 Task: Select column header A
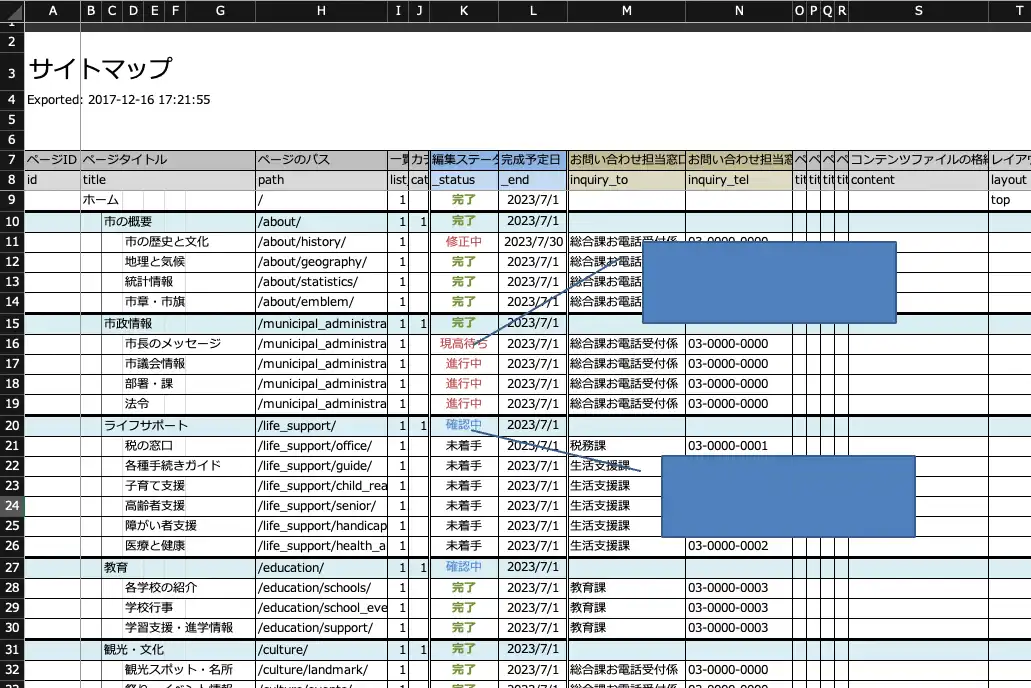pyautogui.click(x=52, y=11)
